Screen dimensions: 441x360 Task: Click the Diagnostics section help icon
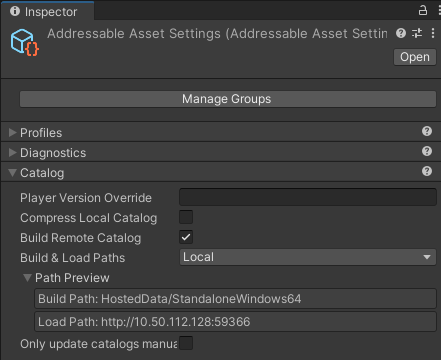(427, 151)
